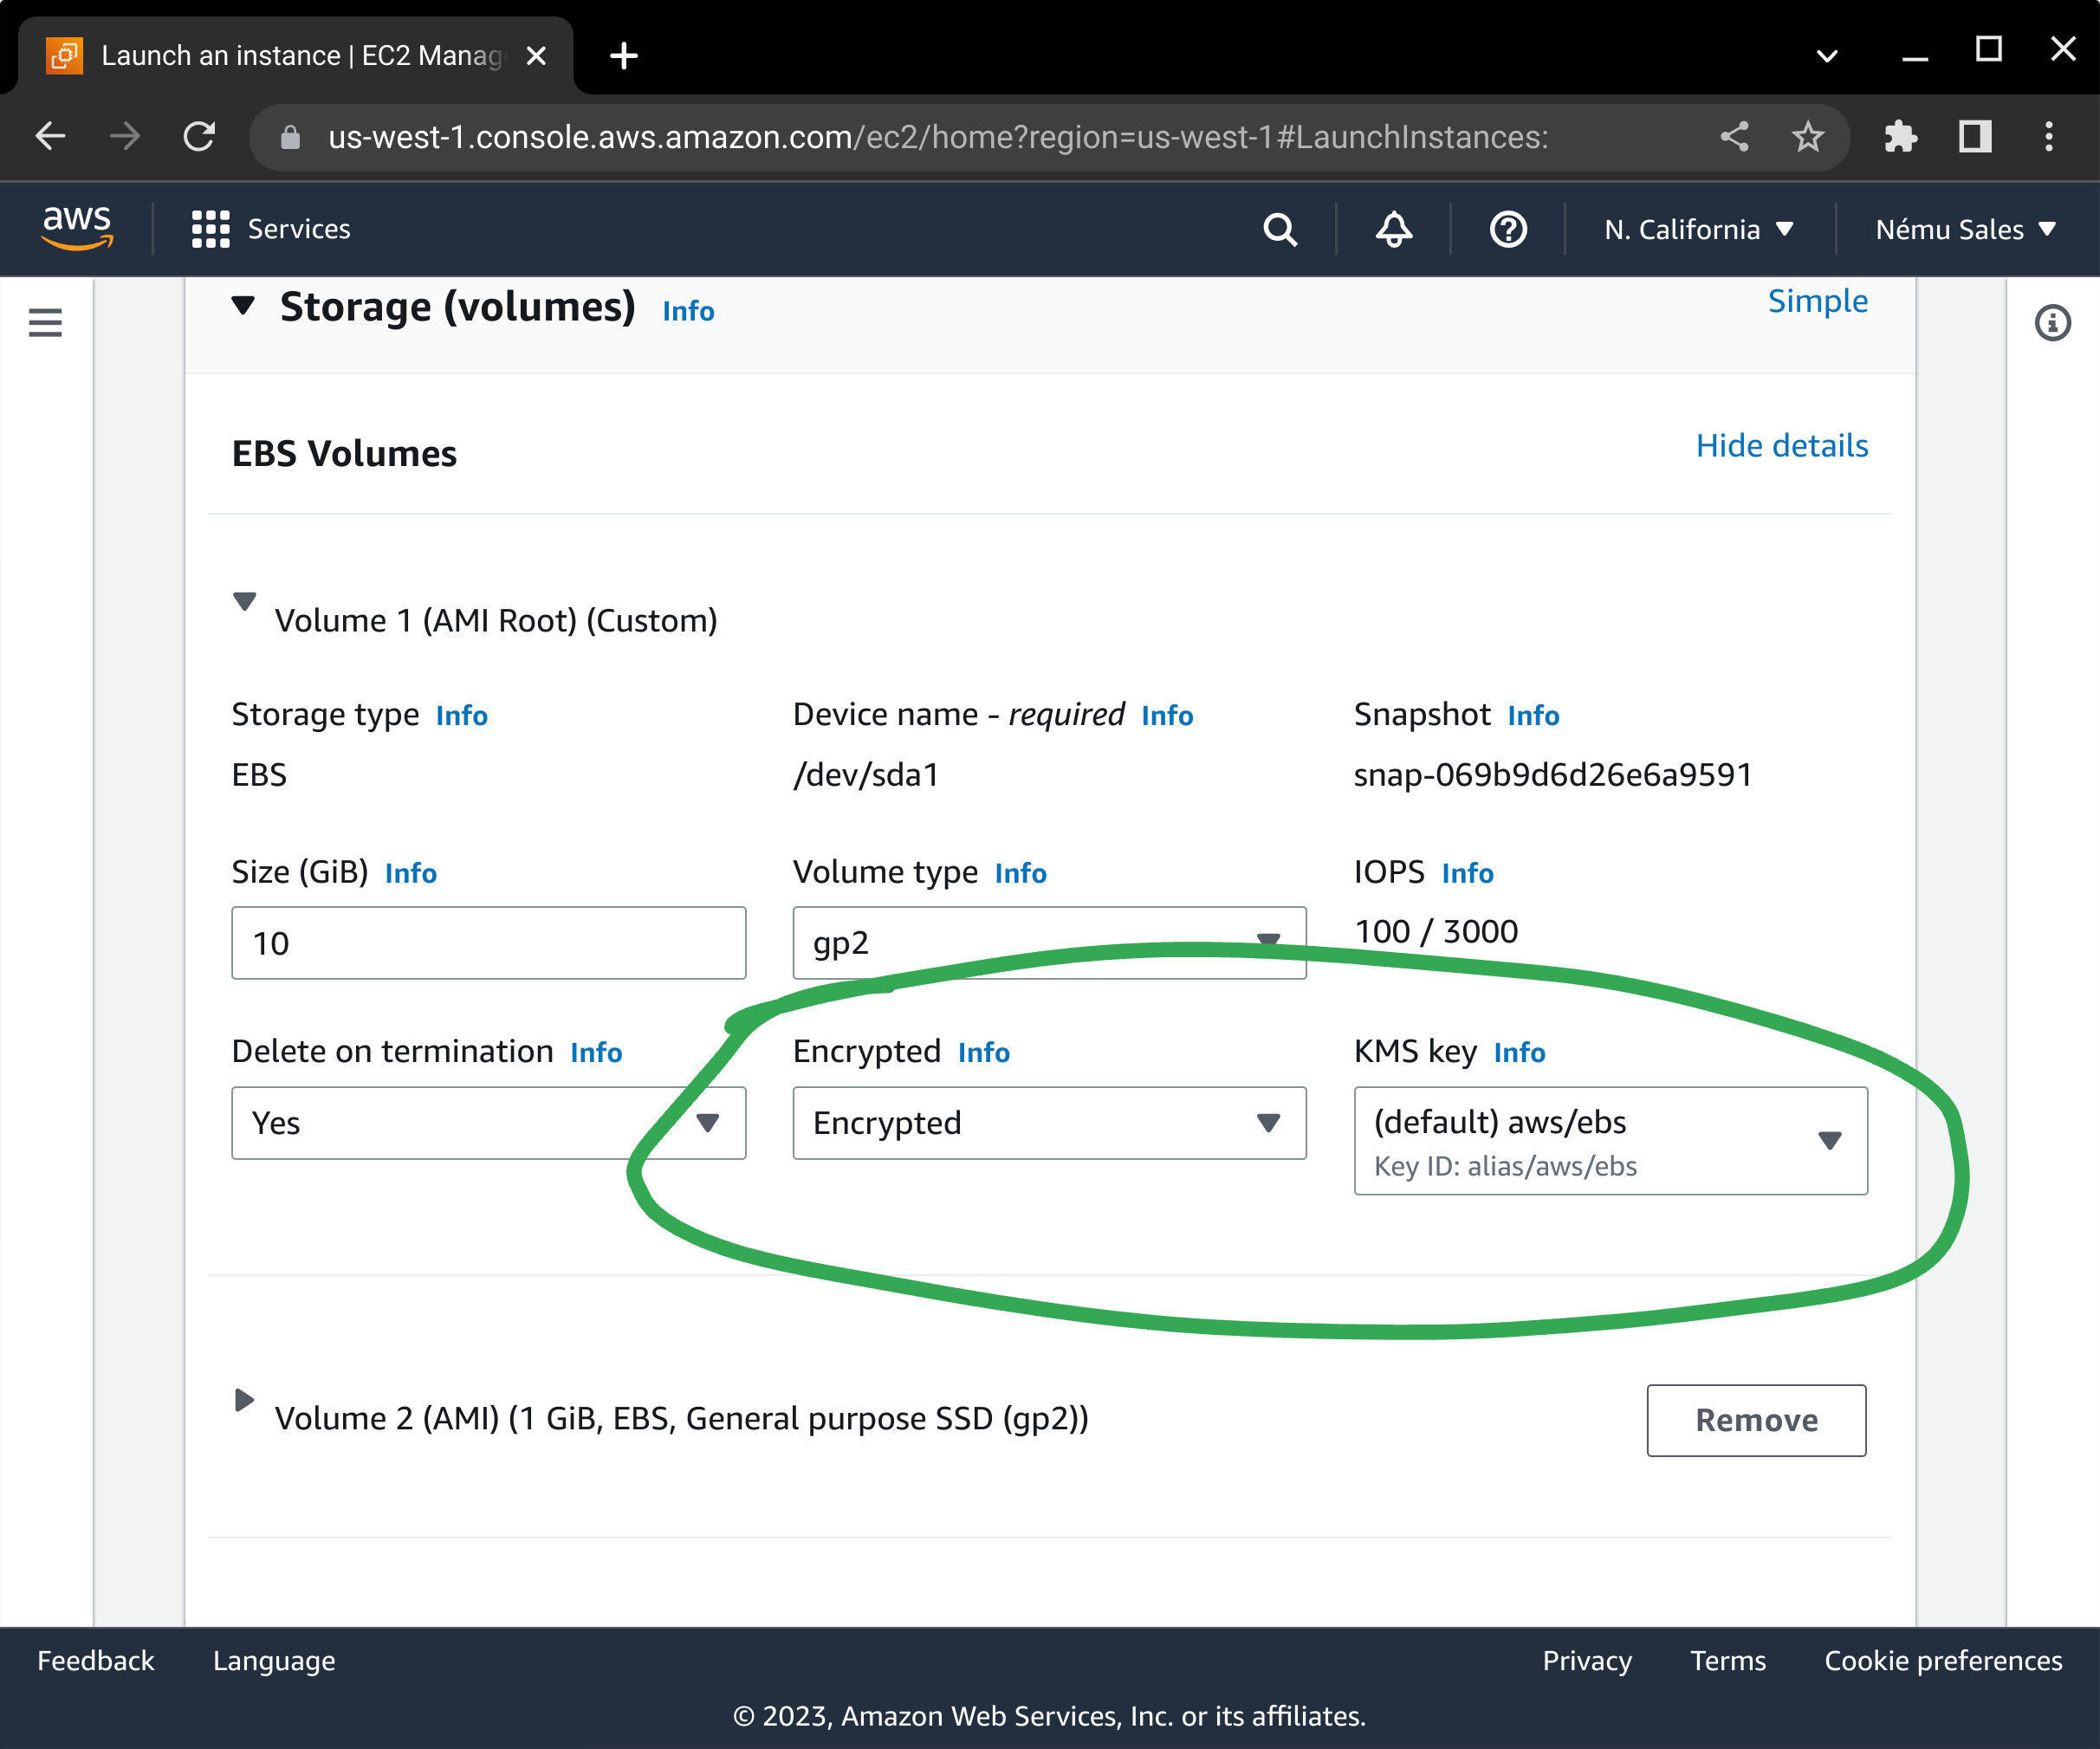Share this page from address bar
The image size is (2100, 1749).
point(1734,136)
